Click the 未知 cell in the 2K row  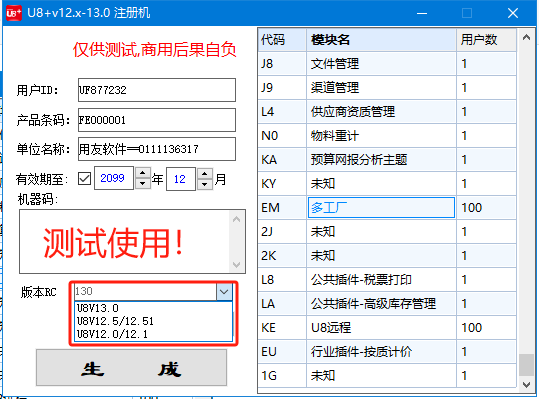coord(381,256)
